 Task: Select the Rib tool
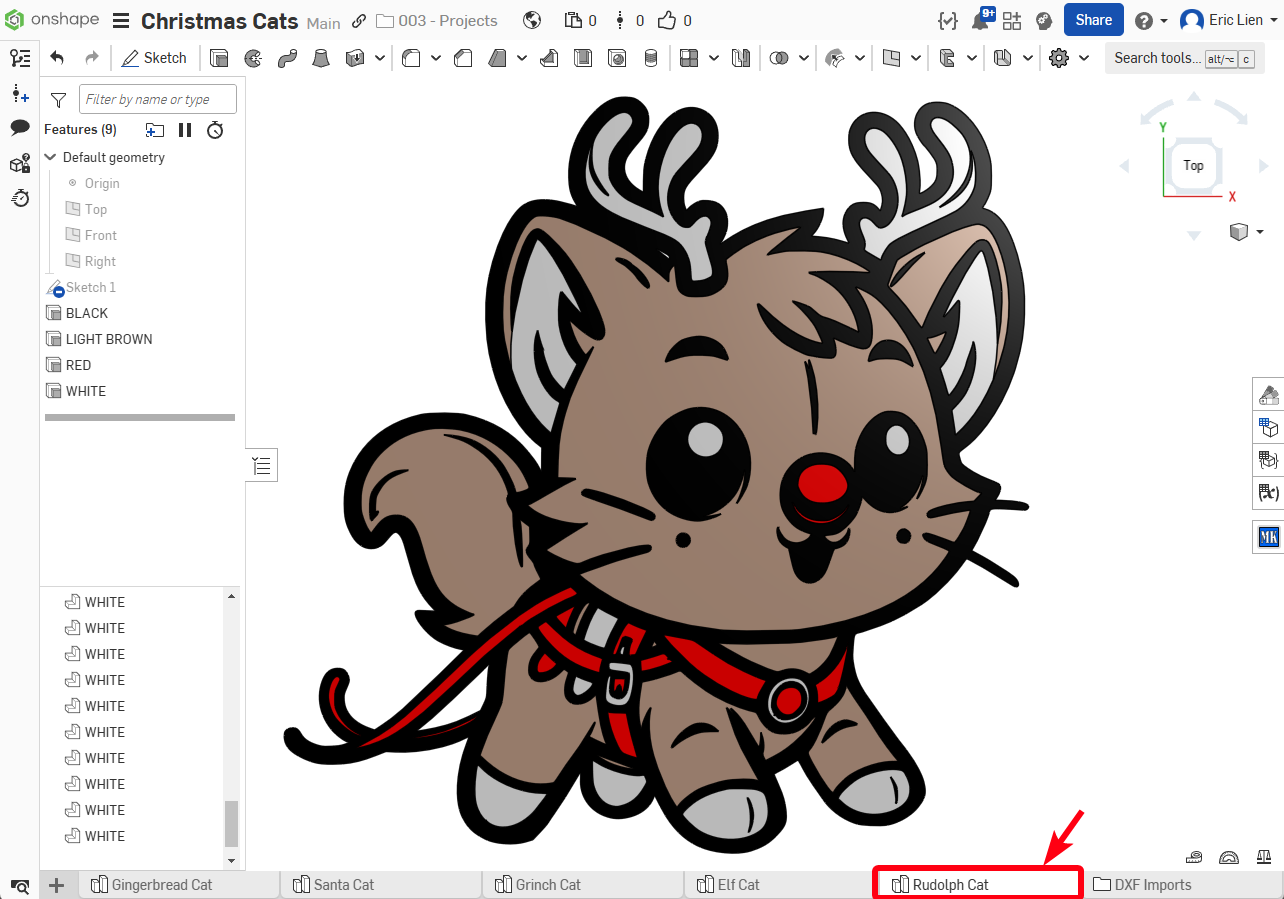click(549, 58)
